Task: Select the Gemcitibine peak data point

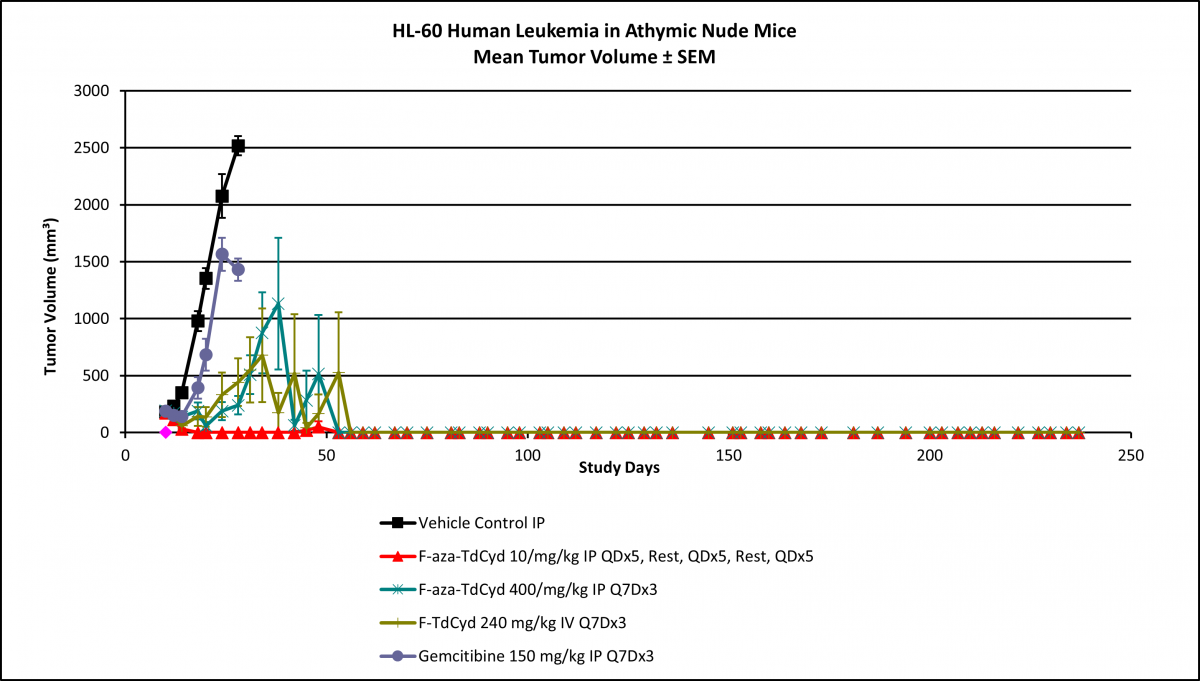Action: pos(222,254)
